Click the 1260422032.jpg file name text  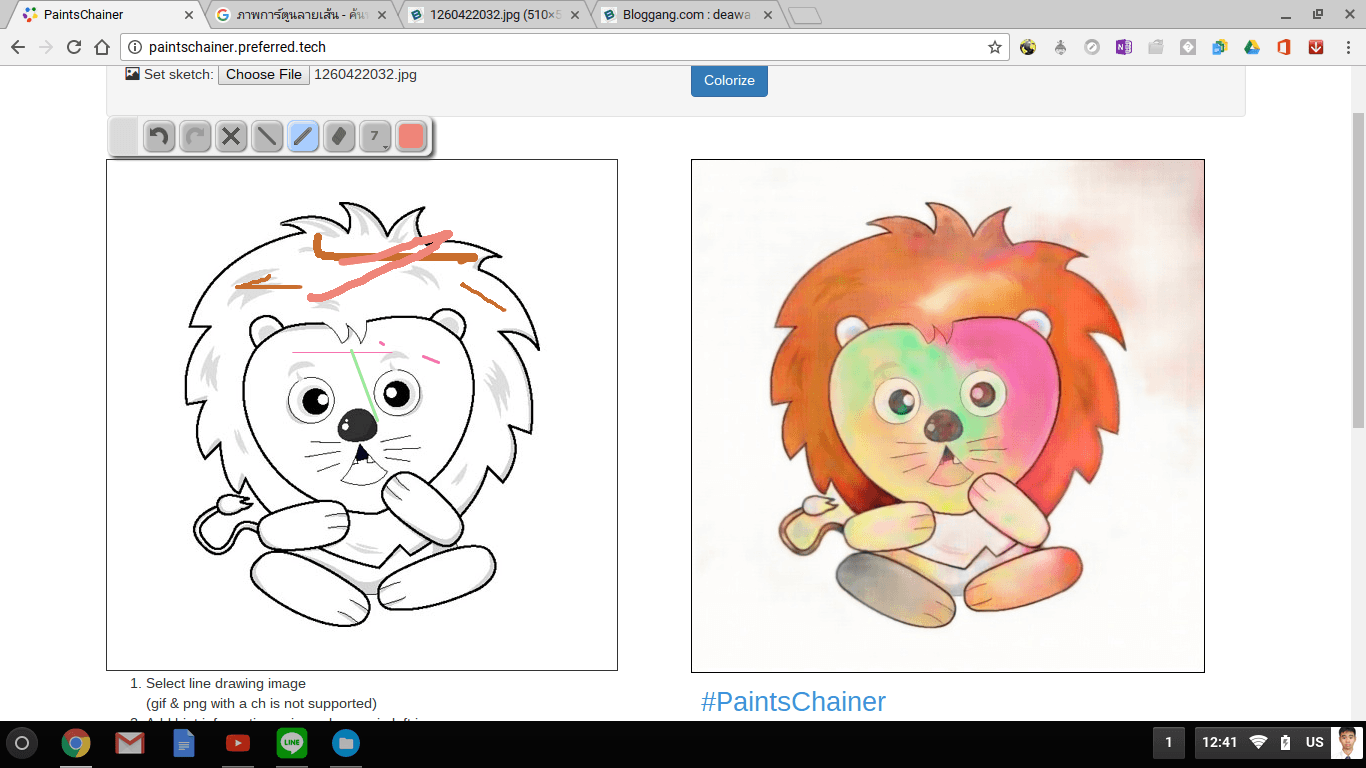[x=365, y=74]
